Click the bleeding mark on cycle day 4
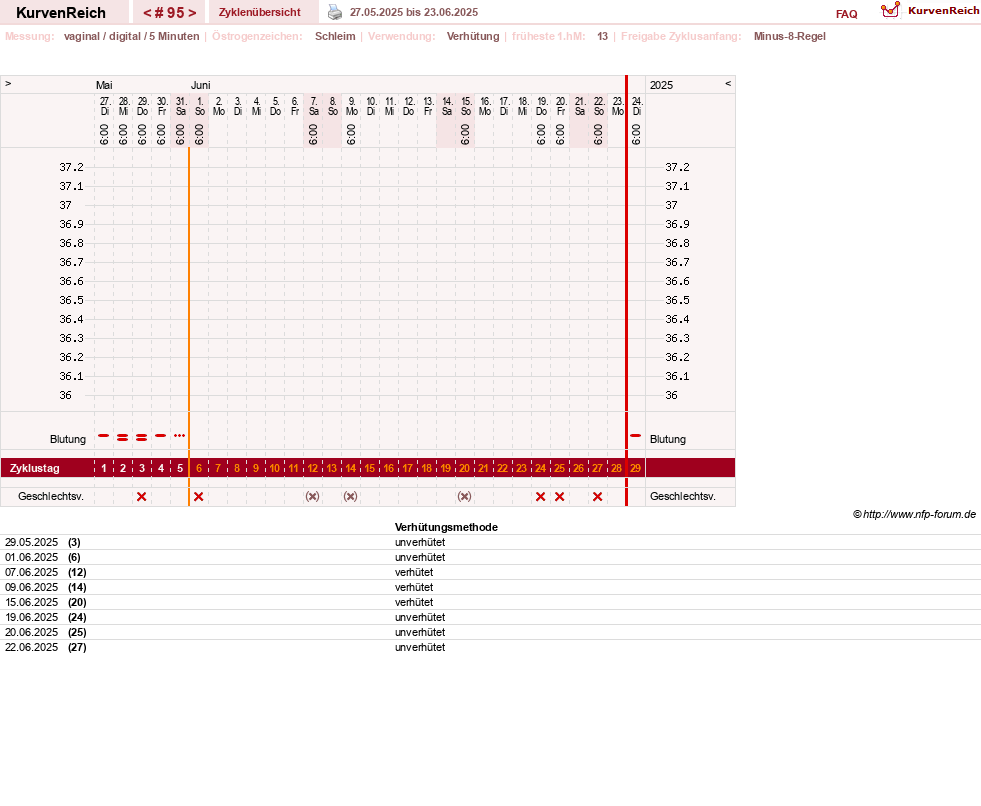Screen dimensions: 981x806 point(161,436)
